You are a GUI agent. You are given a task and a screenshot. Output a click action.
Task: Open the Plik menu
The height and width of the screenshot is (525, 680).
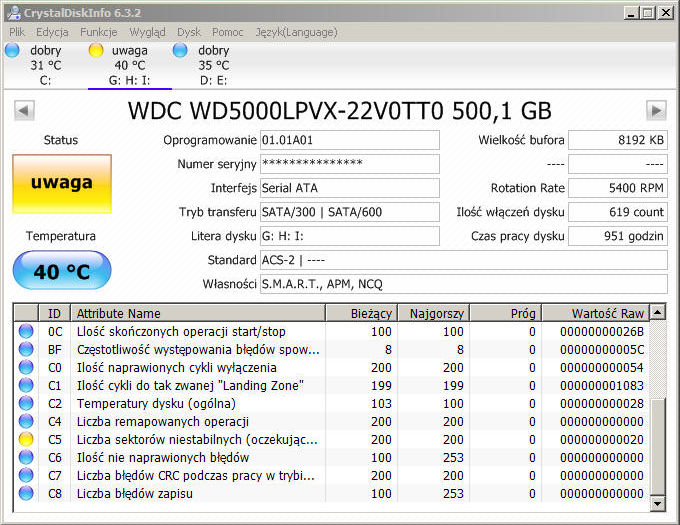point(17,32)
